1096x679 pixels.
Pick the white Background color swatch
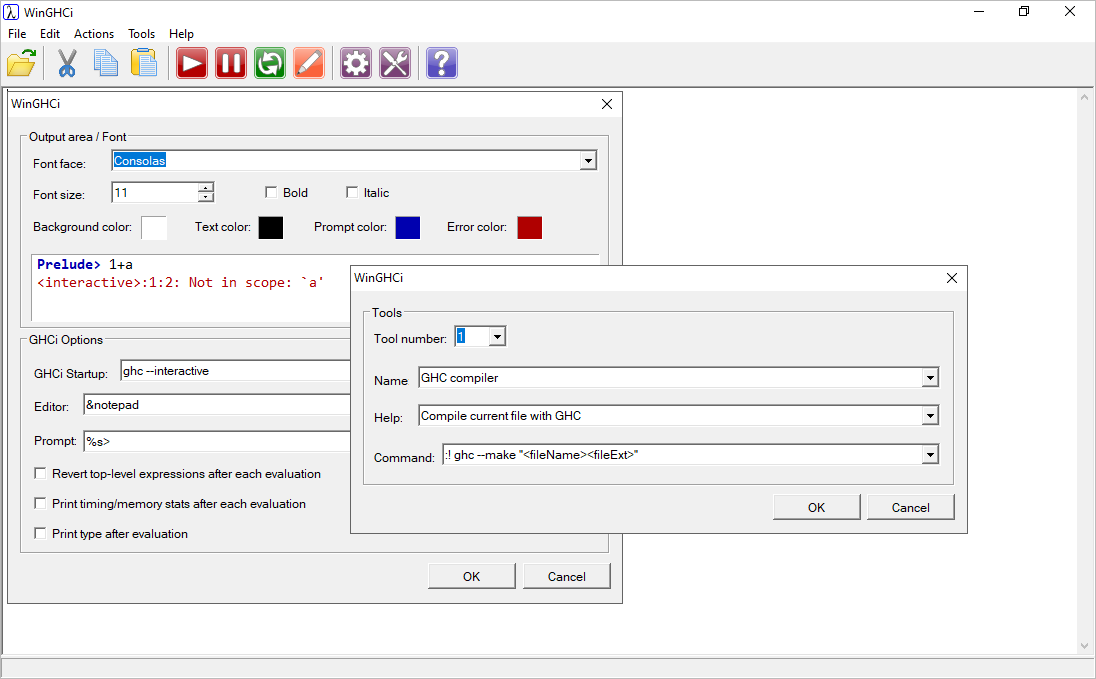154,227
